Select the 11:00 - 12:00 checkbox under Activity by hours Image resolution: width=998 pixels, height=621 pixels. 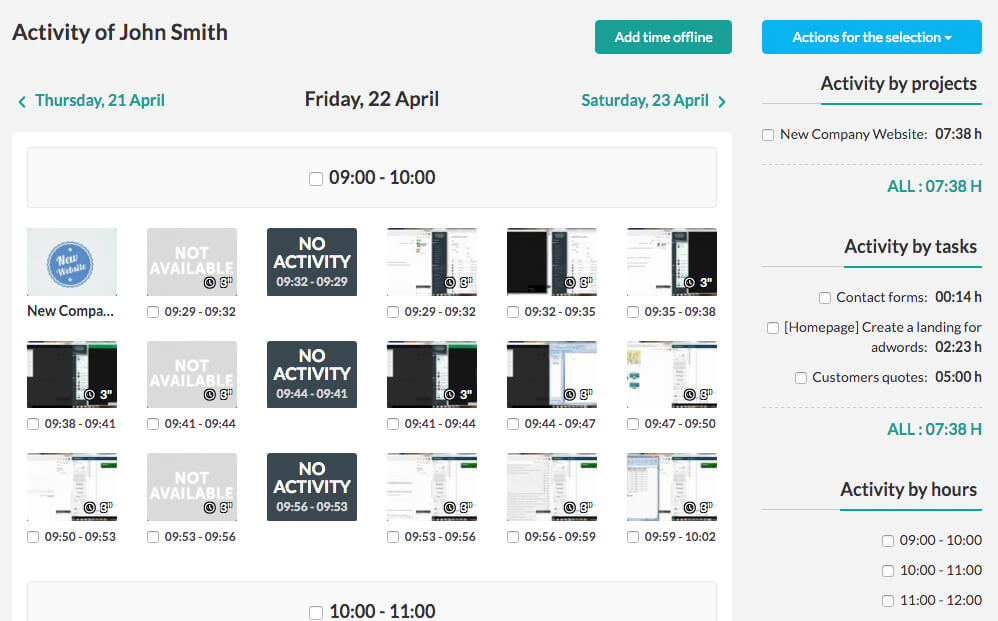point(887,600)
